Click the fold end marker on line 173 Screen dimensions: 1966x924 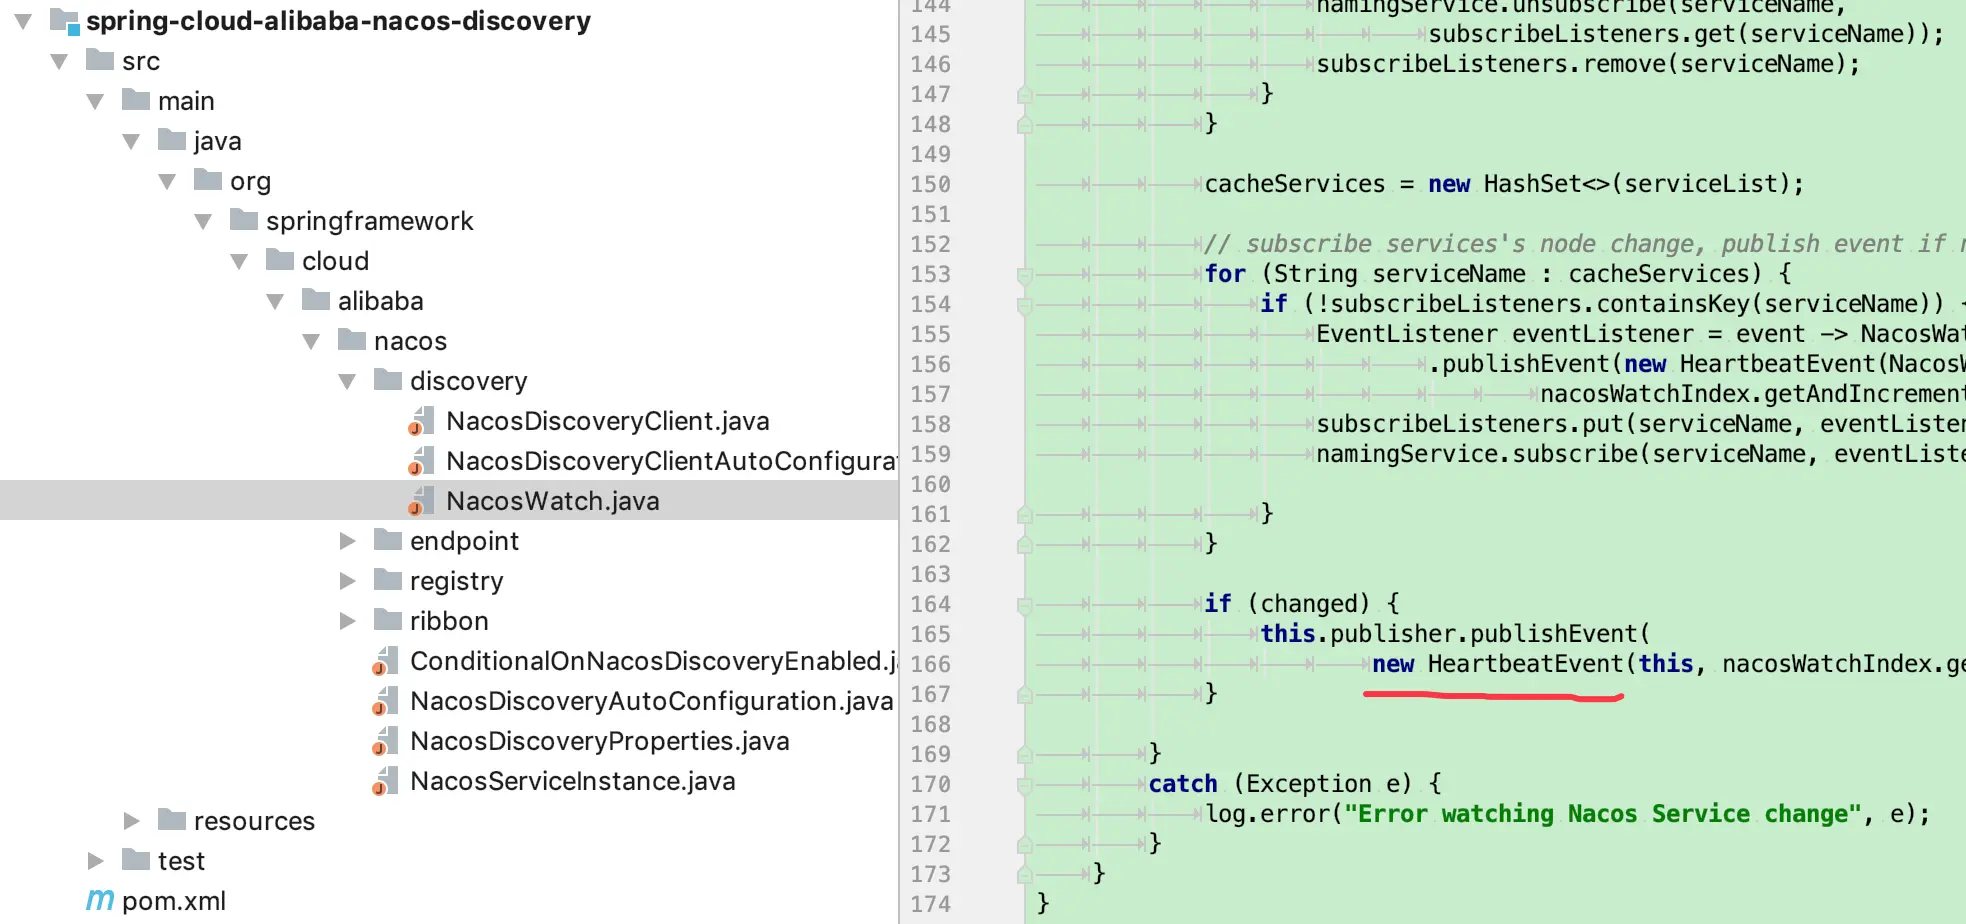[1024, 874]
